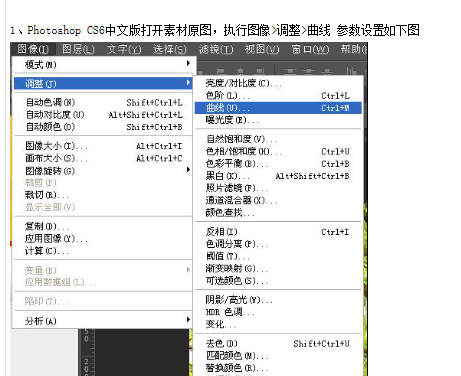Choose 自动对比度(U) menu item
This screenshot has width=461, height=376.
click(103, 115)
